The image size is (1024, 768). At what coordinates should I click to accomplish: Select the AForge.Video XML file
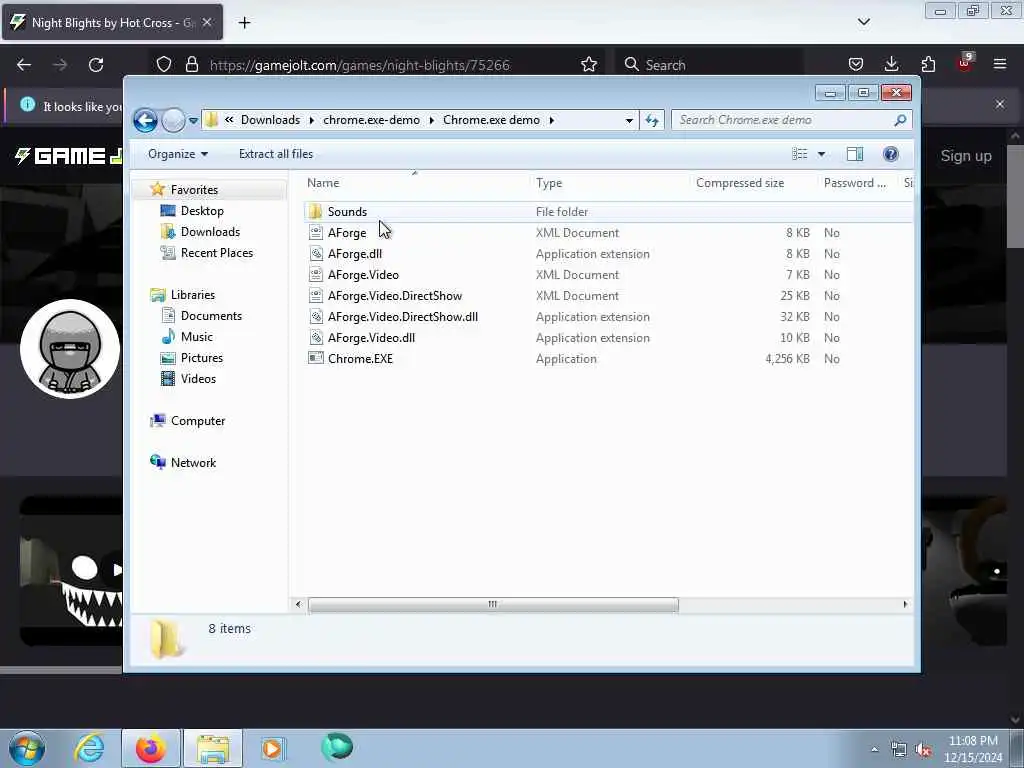363,275
